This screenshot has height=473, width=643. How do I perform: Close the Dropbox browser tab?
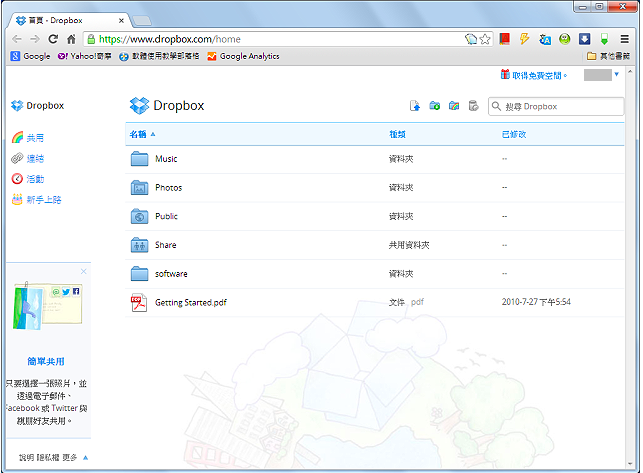click(121, 21)
